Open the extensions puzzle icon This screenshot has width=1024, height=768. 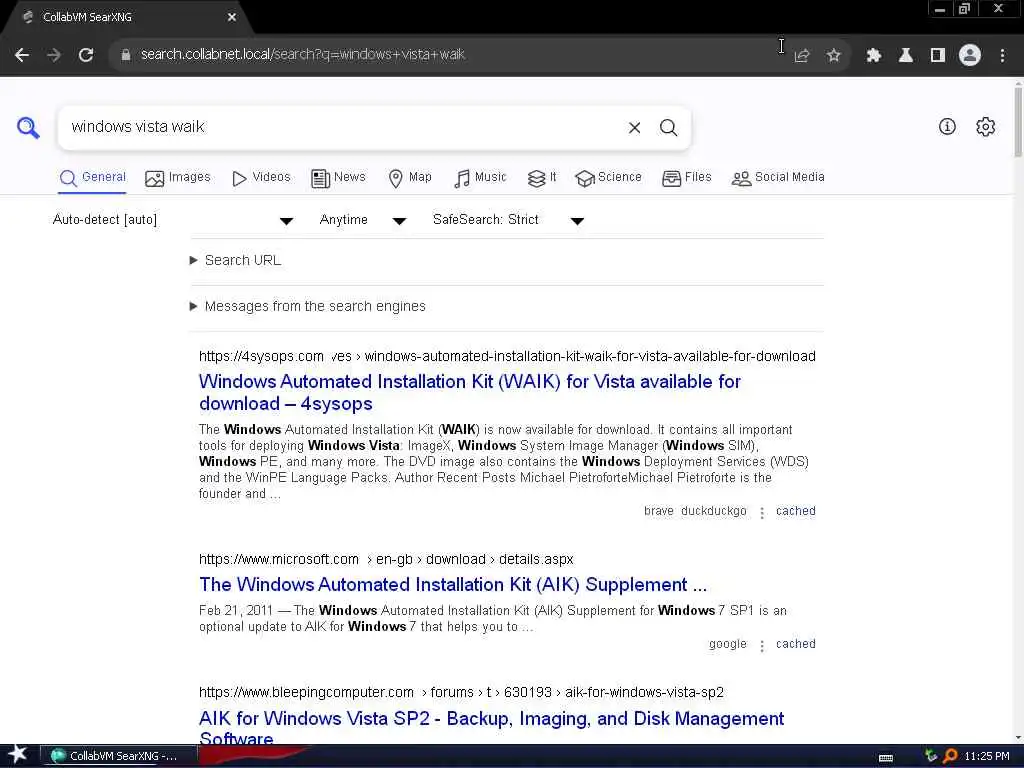pos(874,56)
